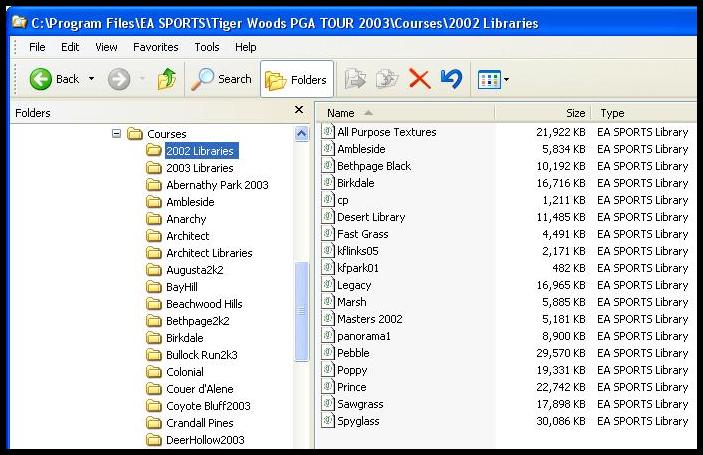The height and width of the screenshot is (455, 703).
Task: Sort by the Type column header
Action: click(x=644, y=113)
